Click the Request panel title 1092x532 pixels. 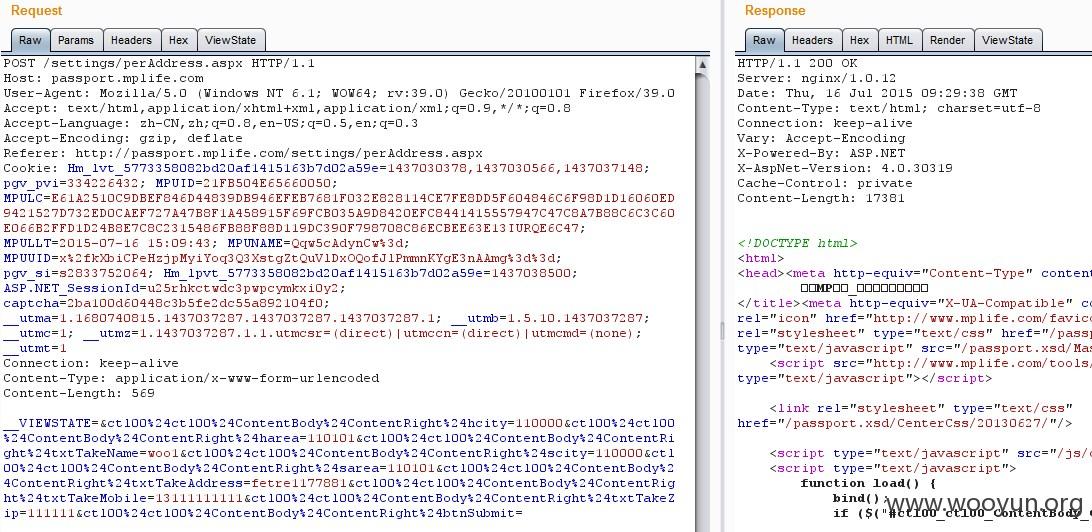coord(36,10)
